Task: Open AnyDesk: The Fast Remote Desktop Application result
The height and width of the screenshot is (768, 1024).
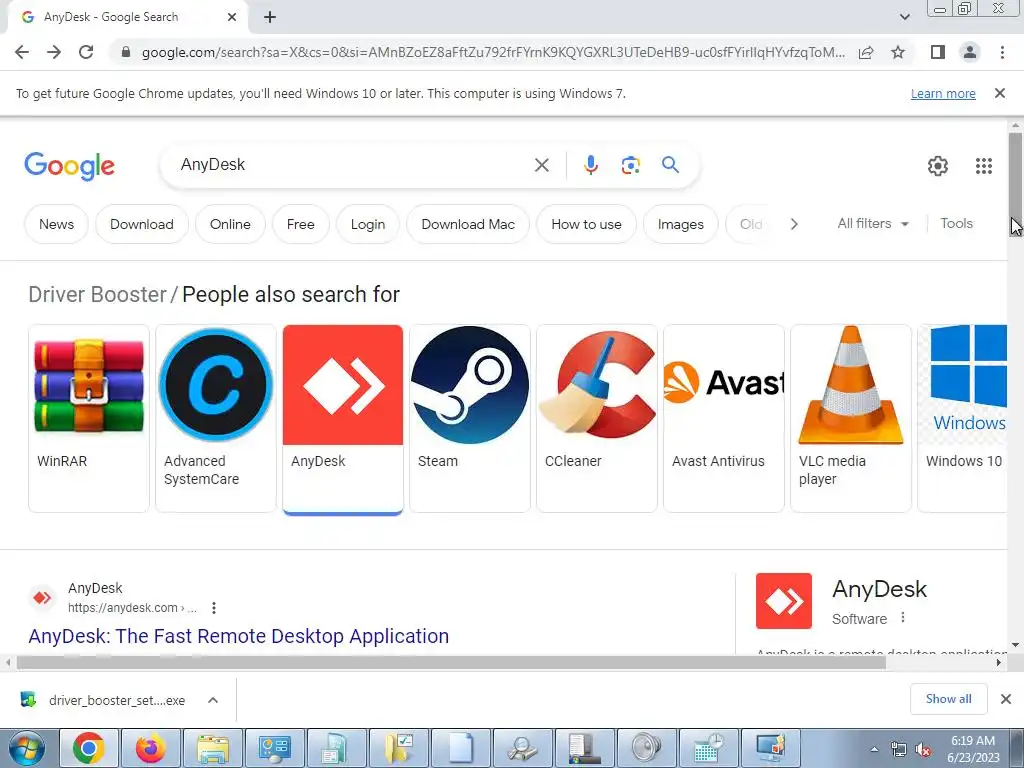Action: coord(238,636)
